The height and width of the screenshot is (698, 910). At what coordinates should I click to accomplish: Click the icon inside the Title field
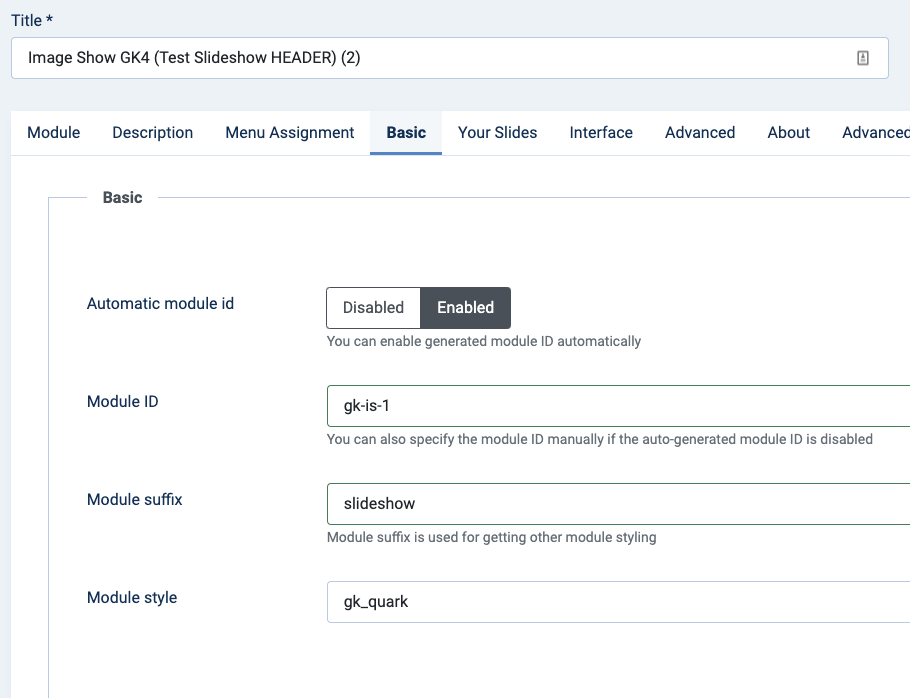click(863, 58)
